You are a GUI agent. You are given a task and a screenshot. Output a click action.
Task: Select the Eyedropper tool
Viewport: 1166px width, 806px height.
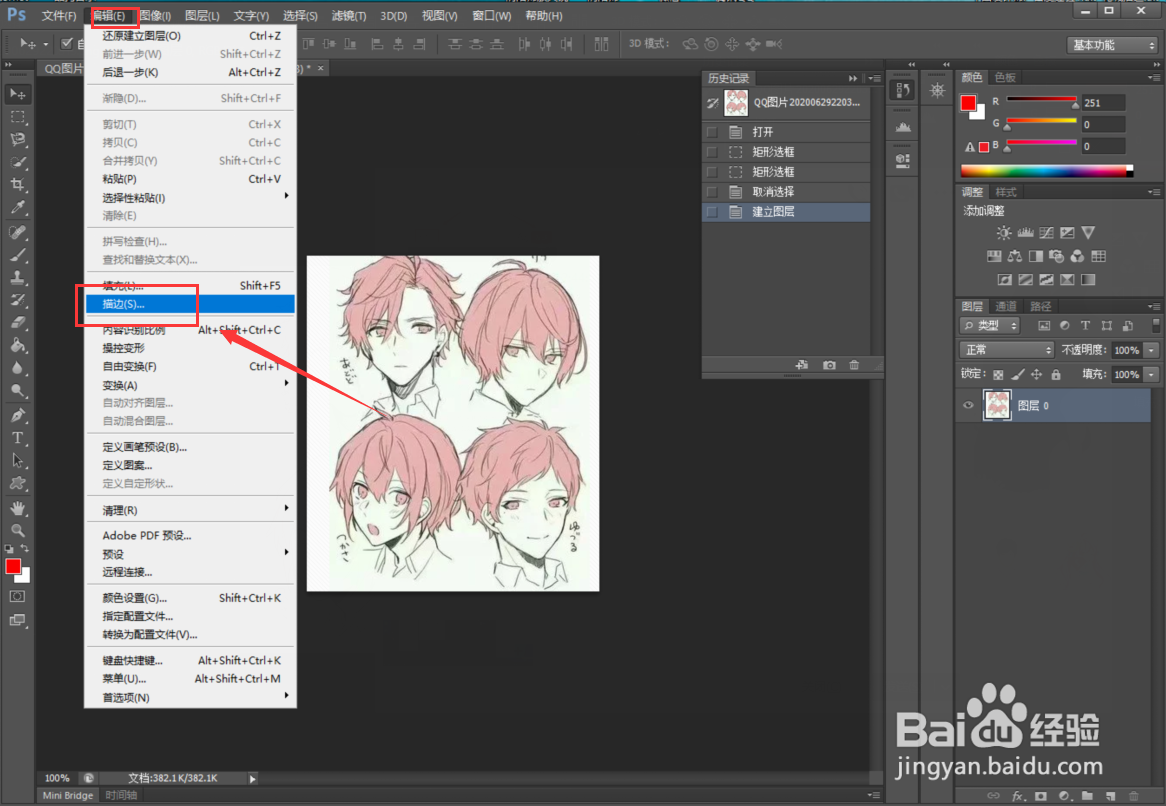pyautogui.click(x=17, y=207)
